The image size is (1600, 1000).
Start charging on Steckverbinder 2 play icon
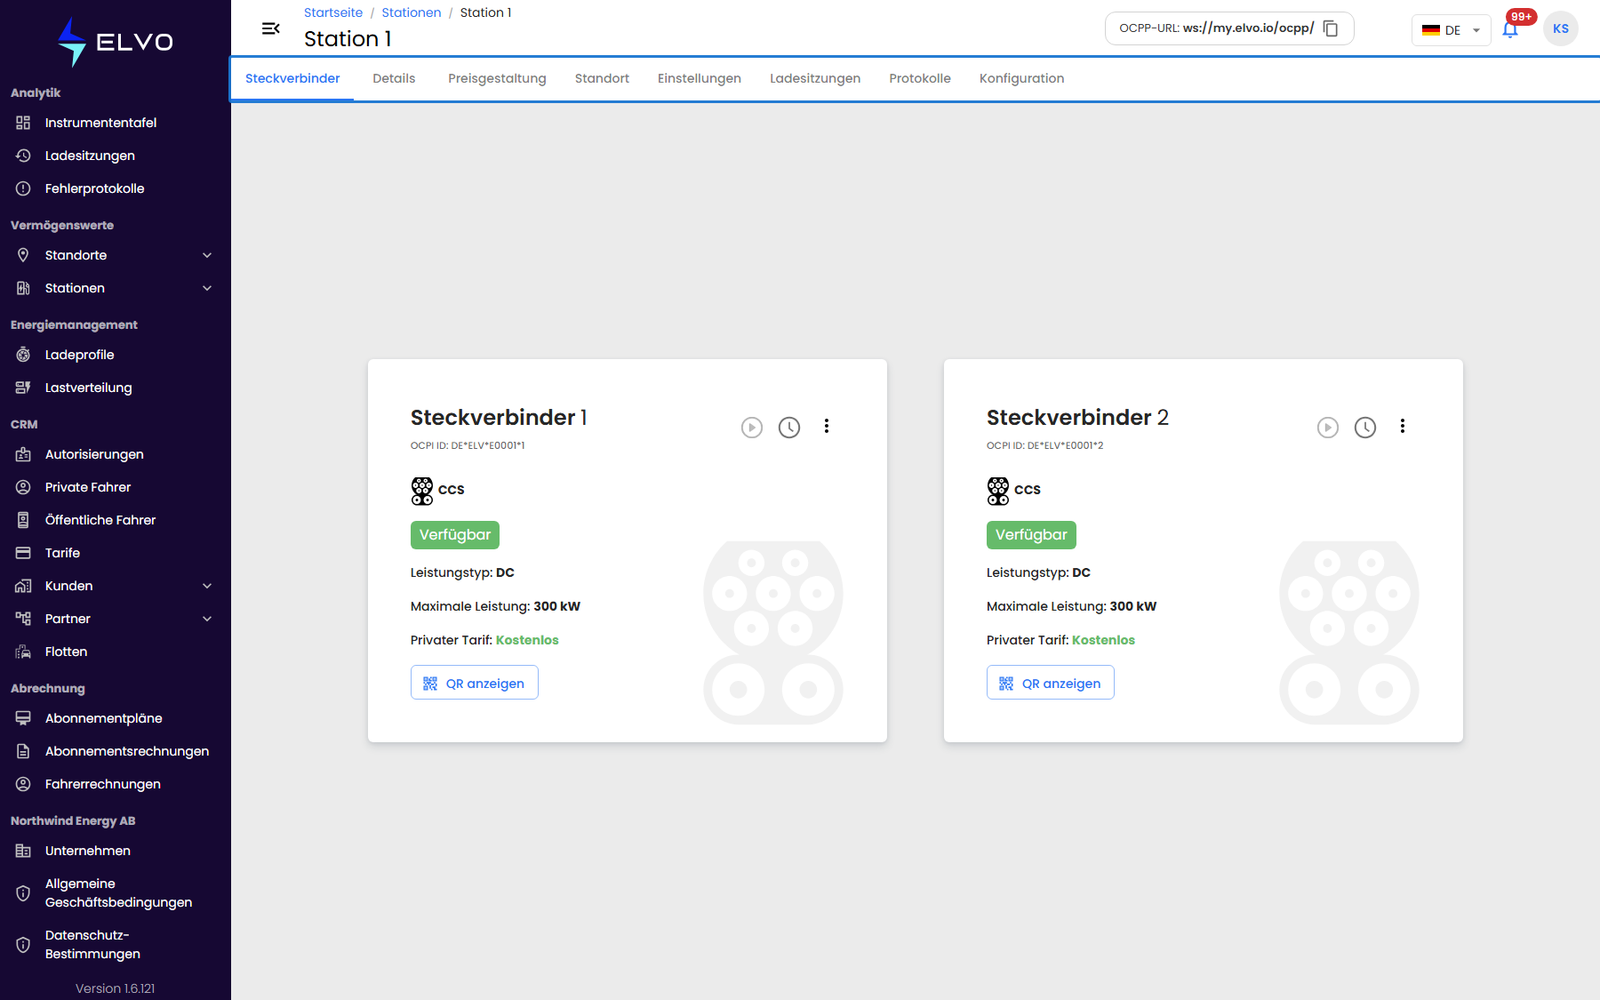pyautogui.click(x=1328, y=428)
